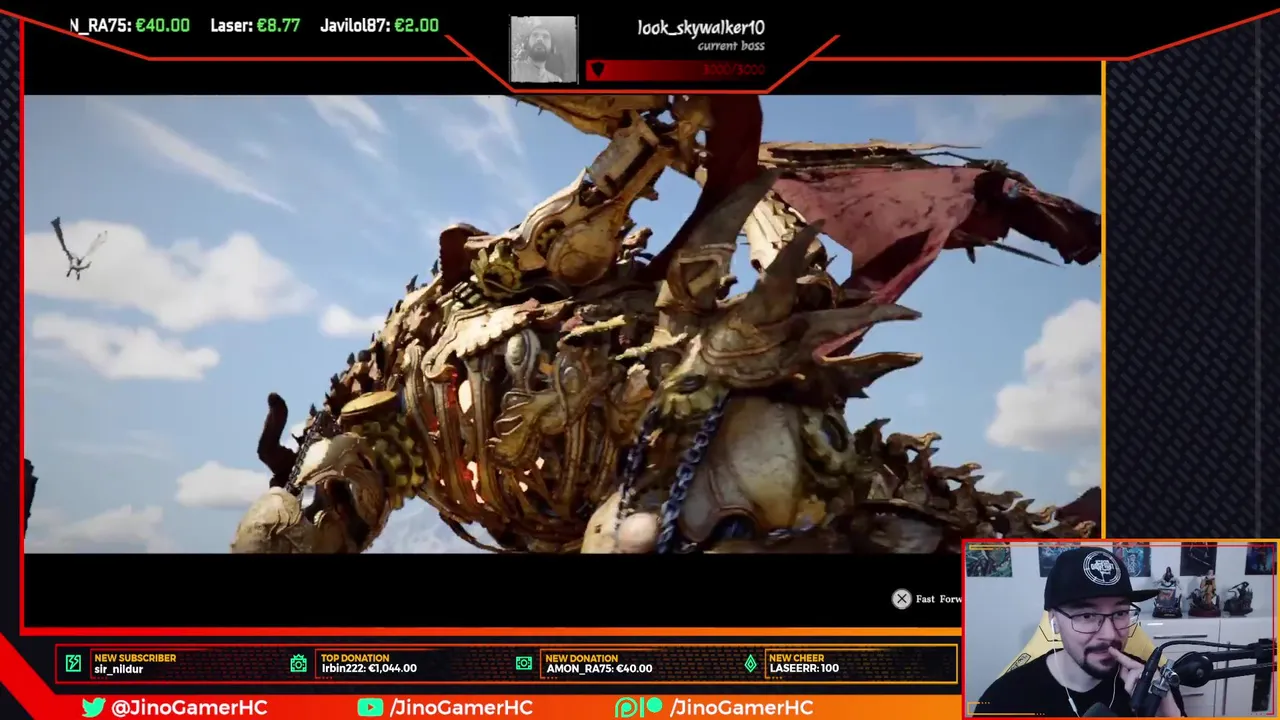This screenshot has height=720, width=1280.
Task: Click the top donation money icon
Action: pyautogui.click(x=298, y=663)
